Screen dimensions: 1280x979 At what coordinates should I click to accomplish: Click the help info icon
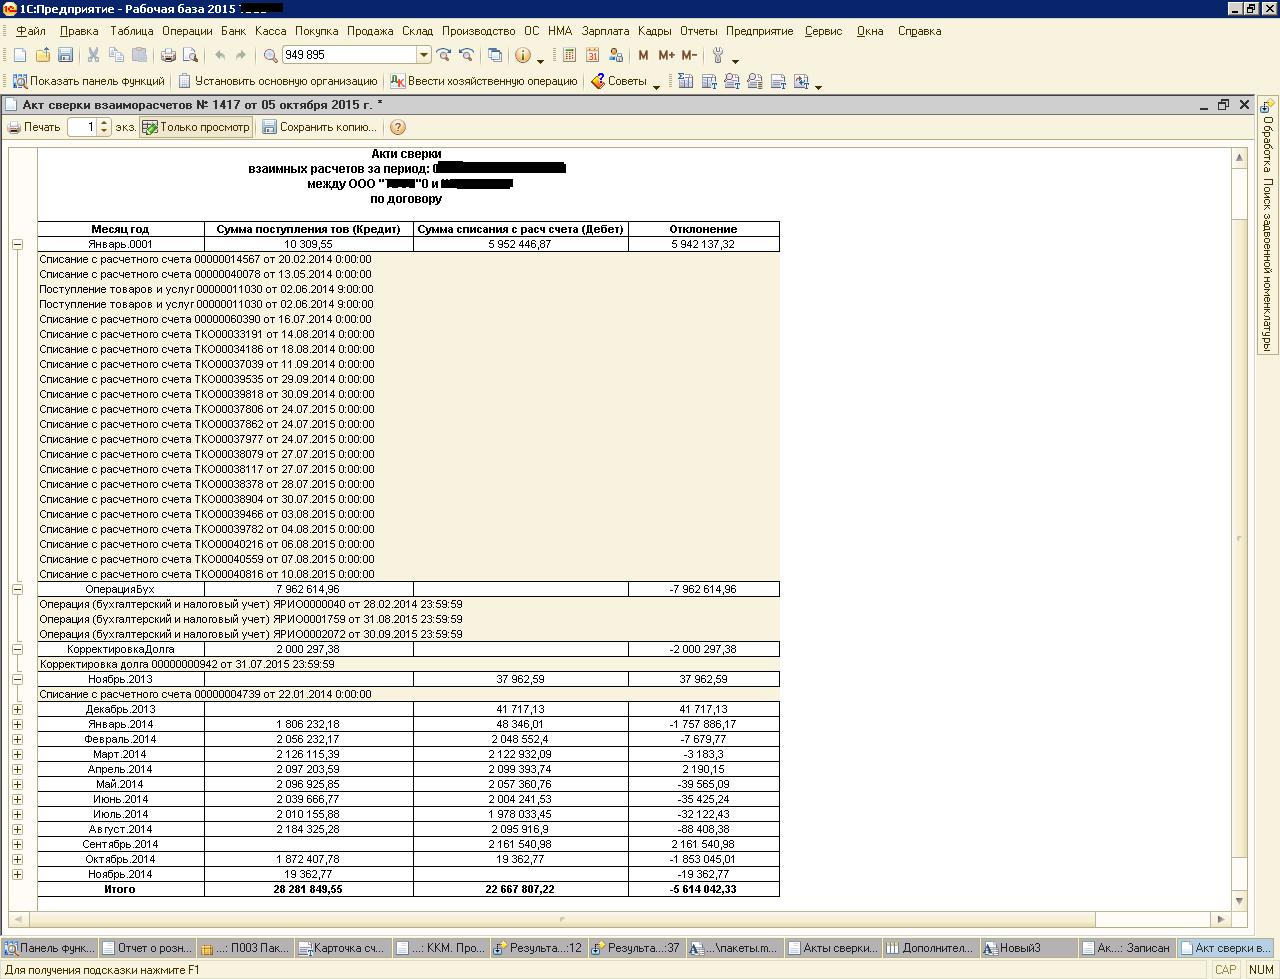[x=522, y=55]
